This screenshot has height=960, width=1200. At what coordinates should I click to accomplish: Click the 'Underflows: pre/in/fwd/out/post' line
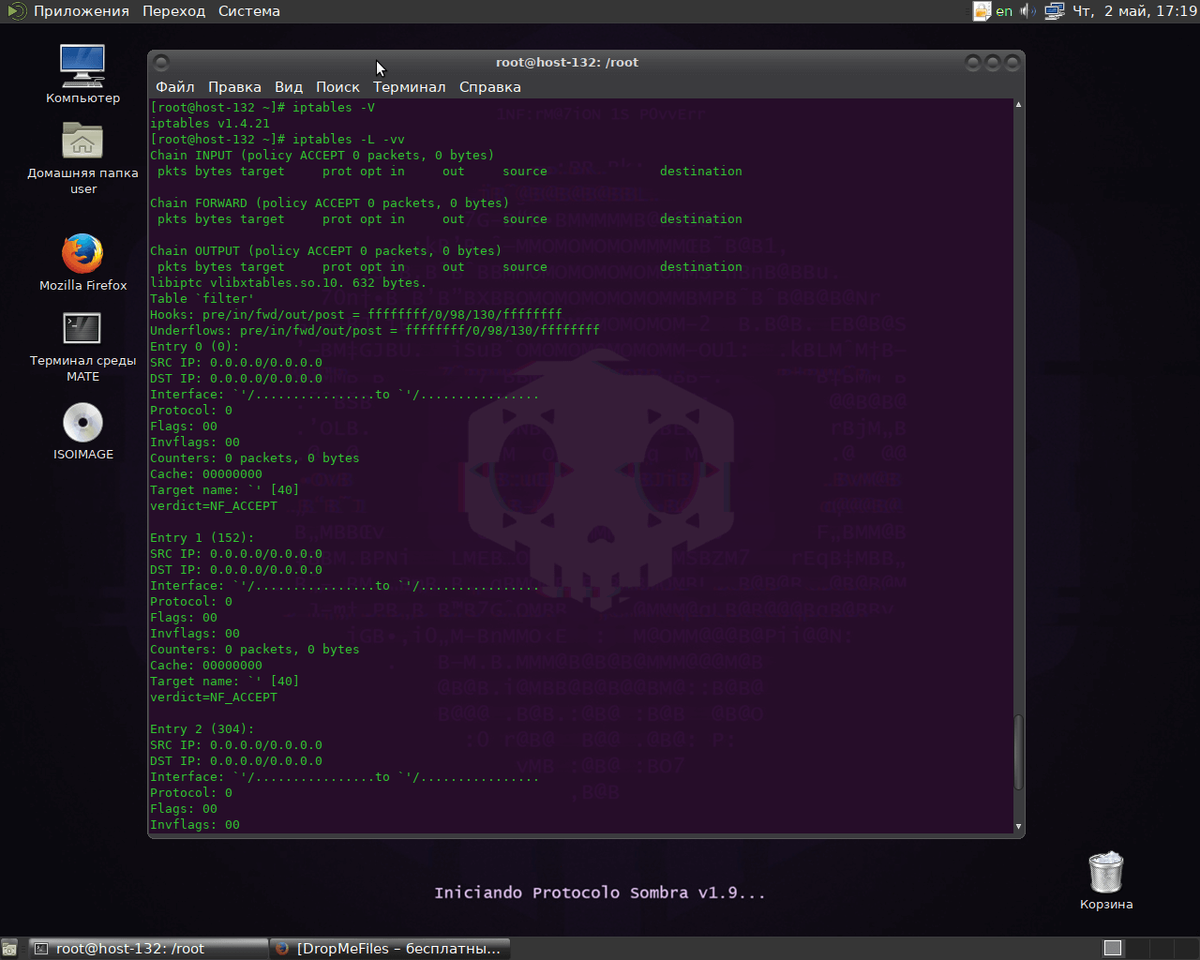click(375, 330)
